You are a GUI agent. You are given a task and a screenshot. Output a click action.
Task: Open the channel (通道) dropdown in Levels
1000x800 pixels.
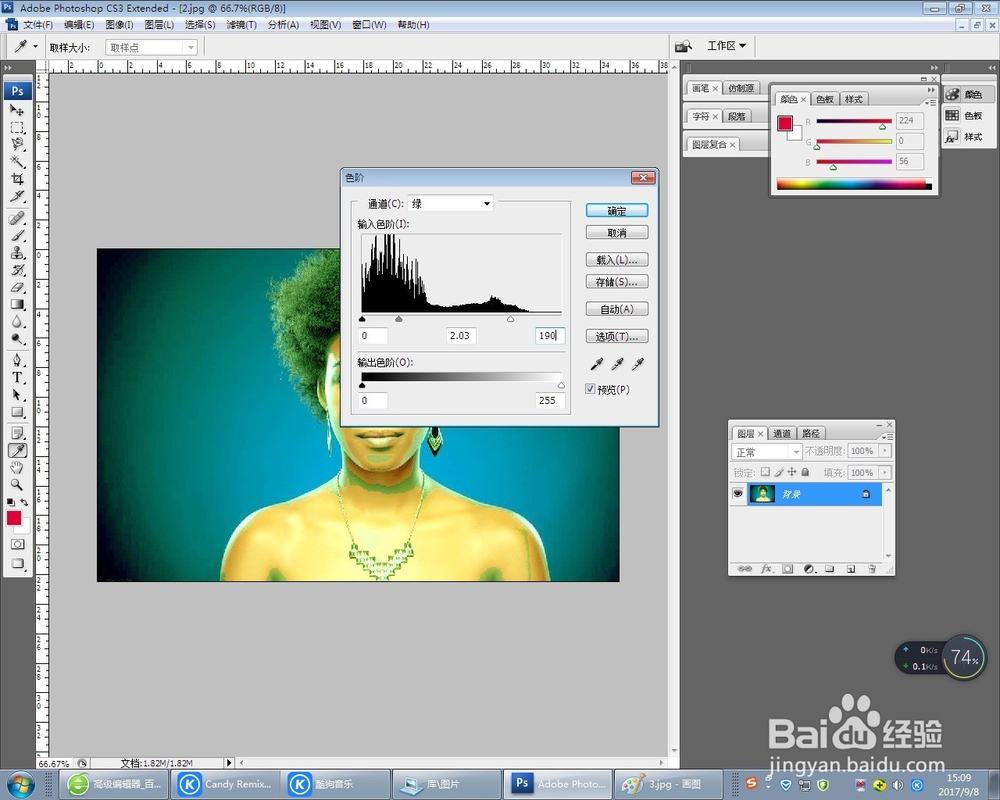[450, 204]
